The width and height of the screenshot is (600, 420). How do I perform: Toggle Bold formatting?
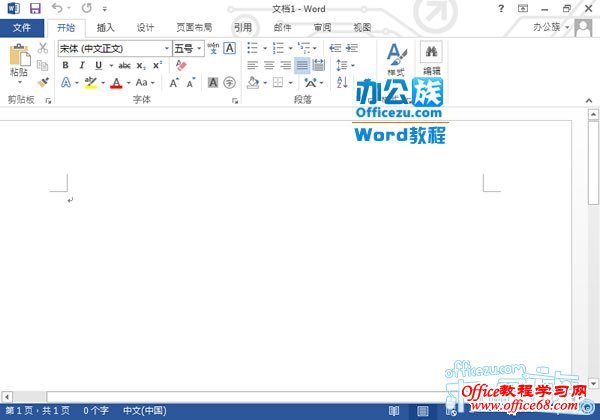[x=65, y=65]
